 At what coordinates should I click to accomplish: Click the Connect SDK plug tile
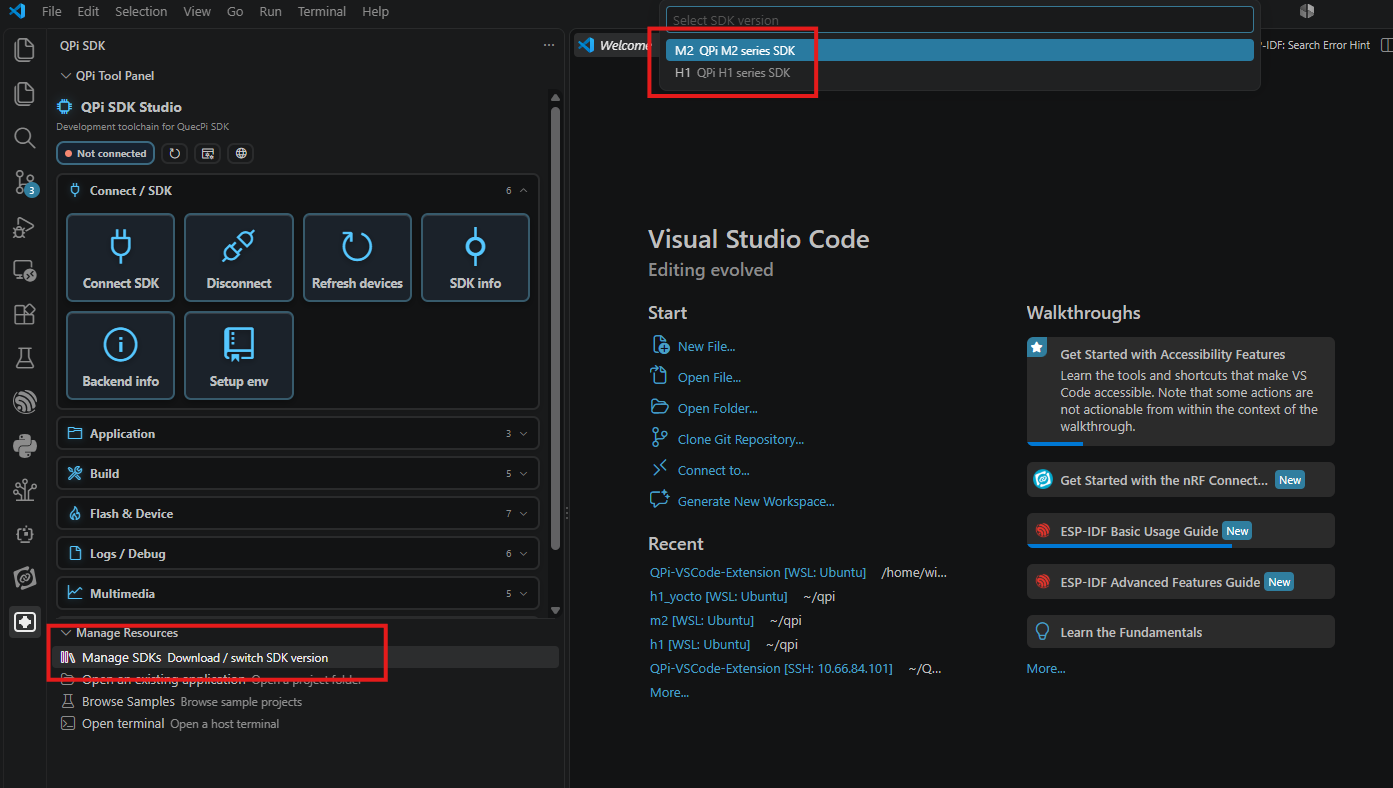120,257
